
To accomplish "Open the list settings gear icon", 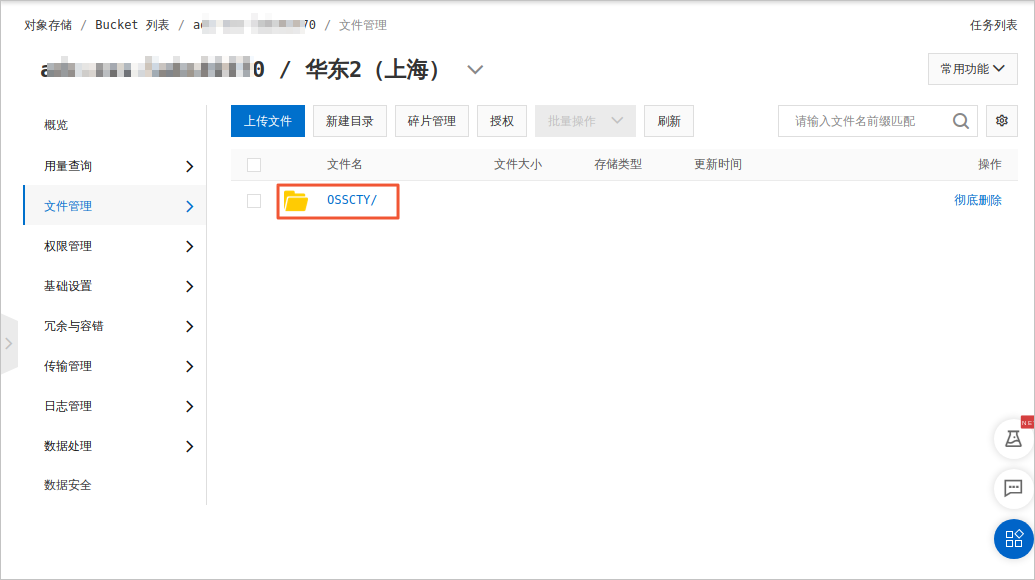I will [1002, 121].
